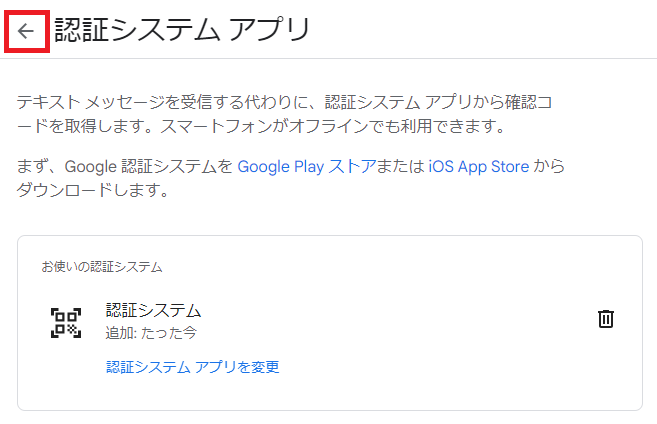The image size is (657, 424).
Task: Click the または word between store links
Action: (x=401, y=167)
